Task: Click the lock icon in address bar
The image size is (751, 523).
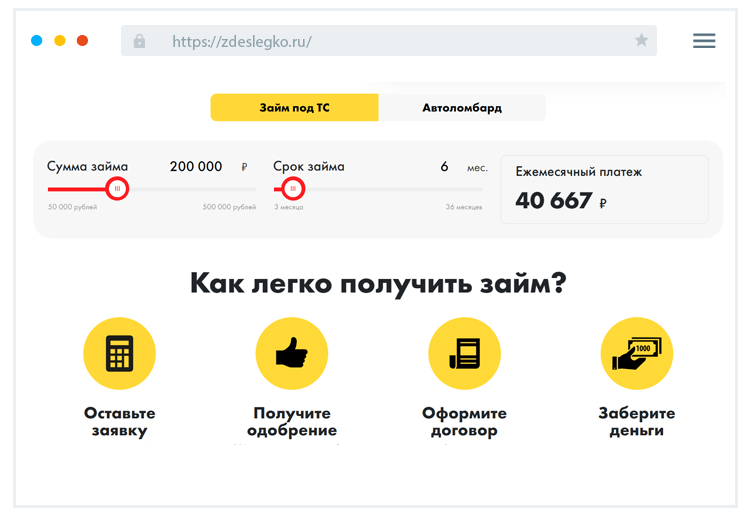Action: point(139,41)
